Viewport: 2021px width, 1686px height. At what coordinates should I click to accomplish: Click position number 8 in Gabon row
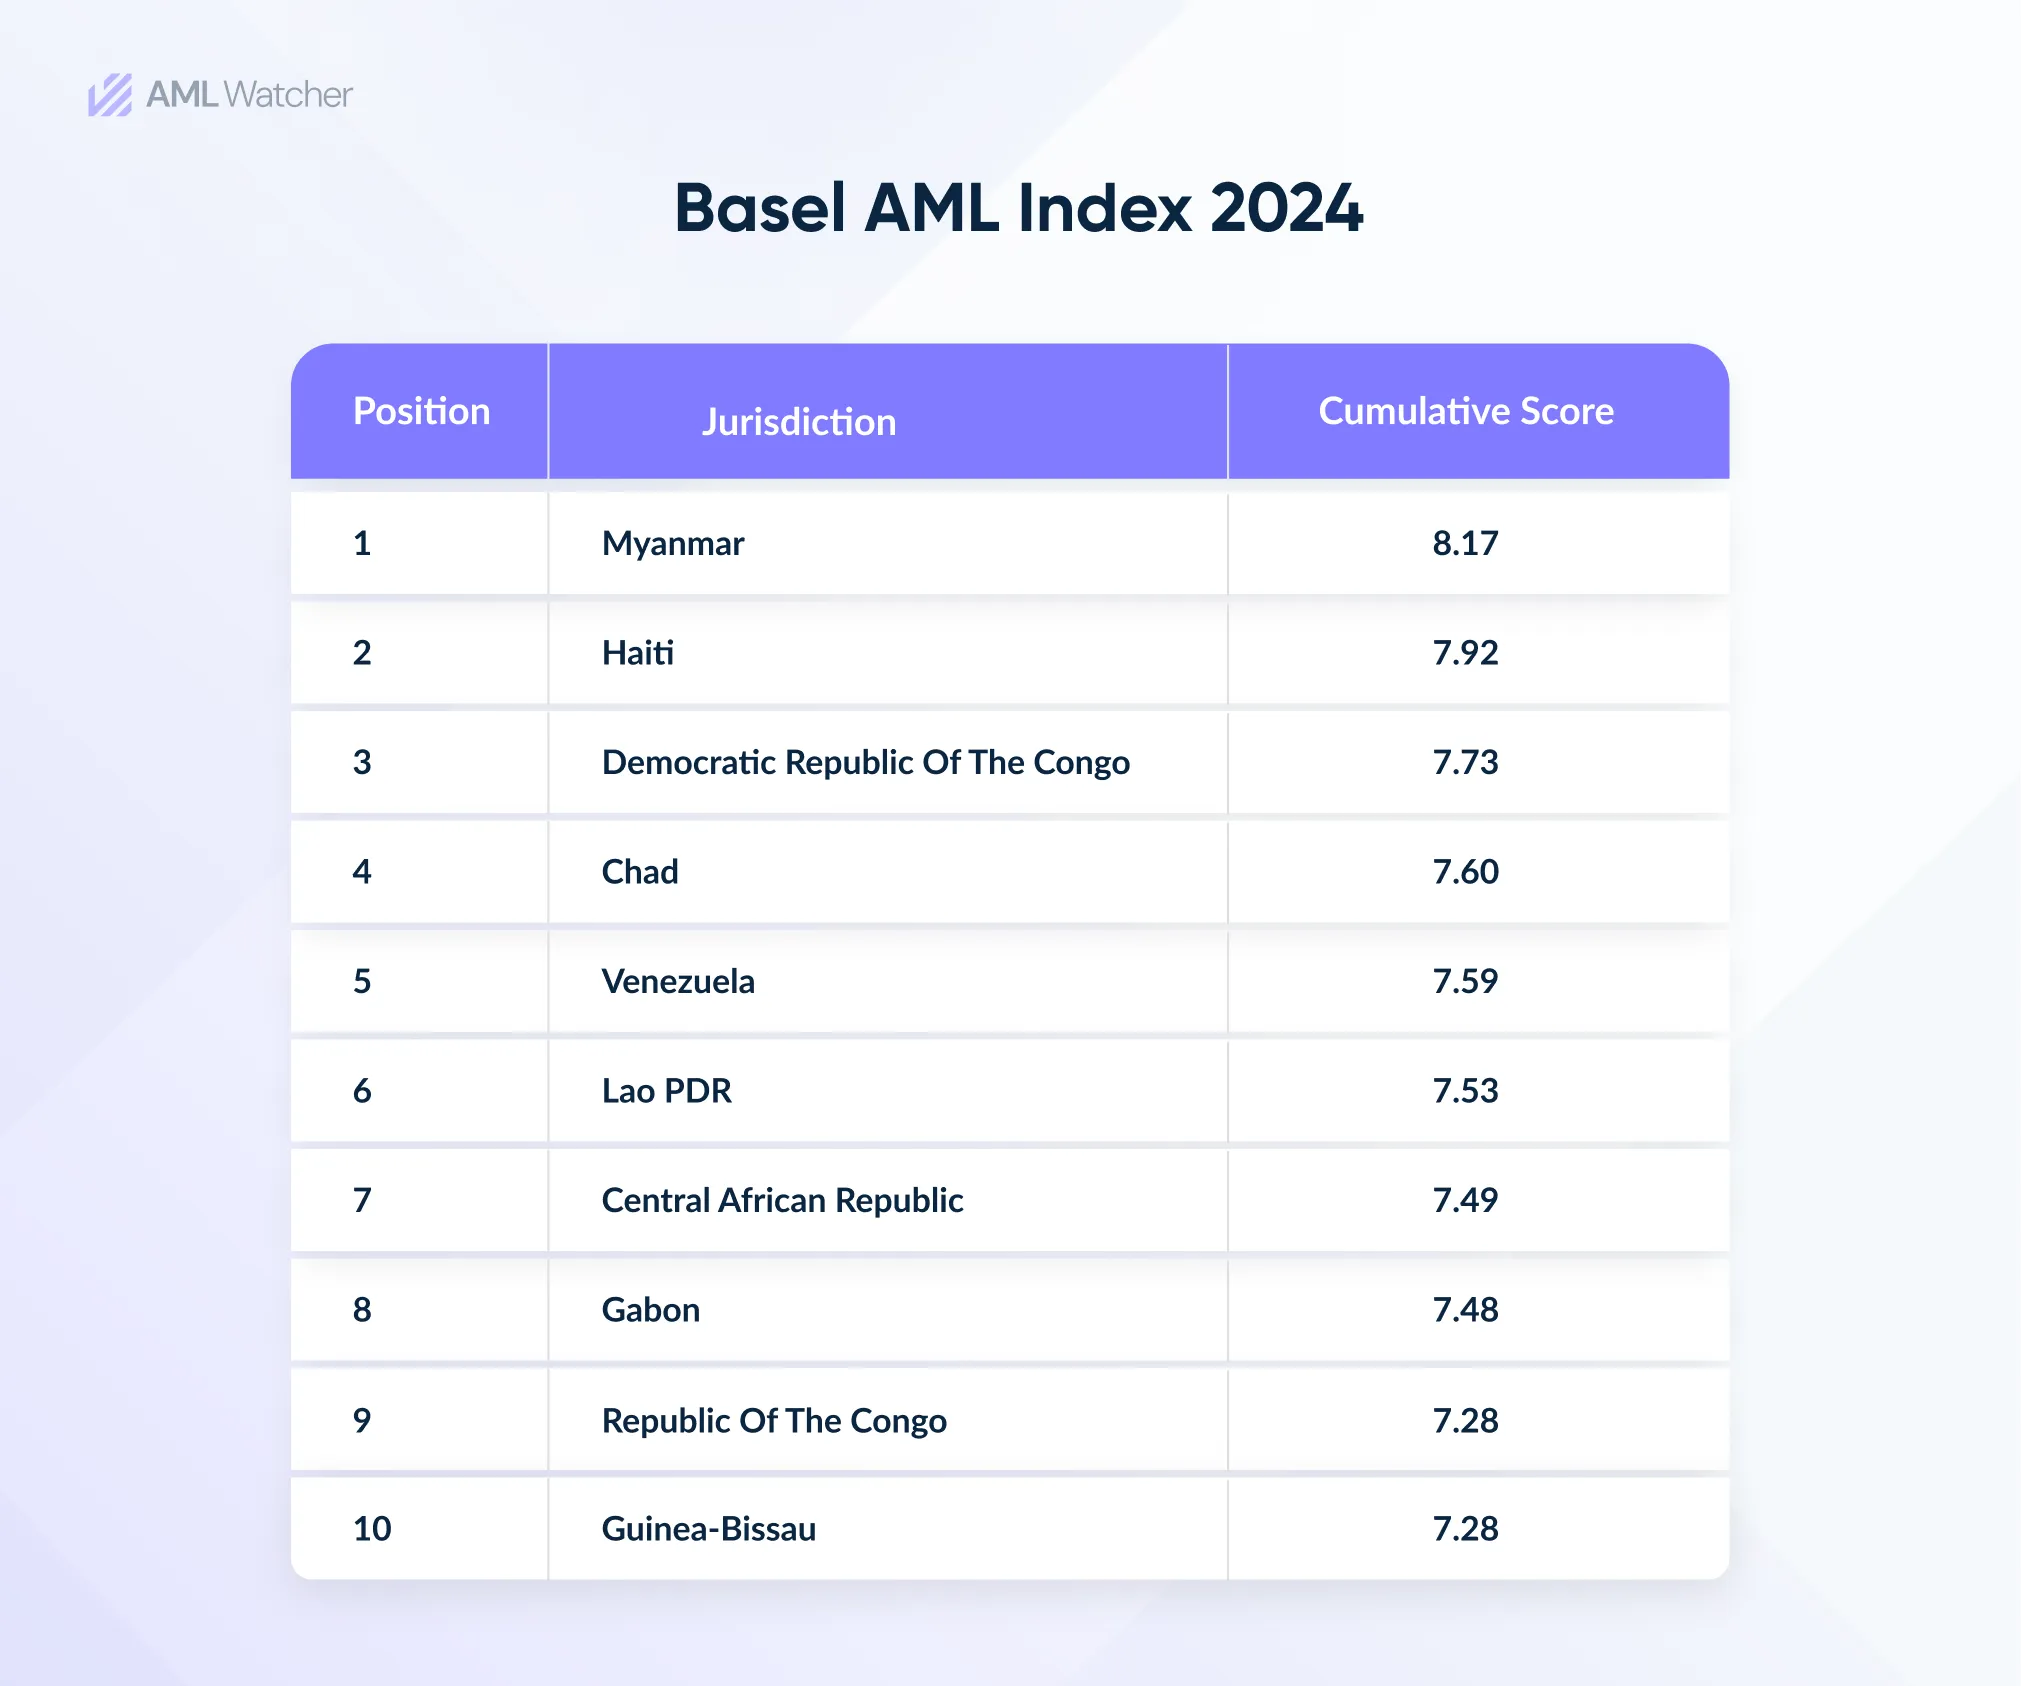pos(362,1310)
